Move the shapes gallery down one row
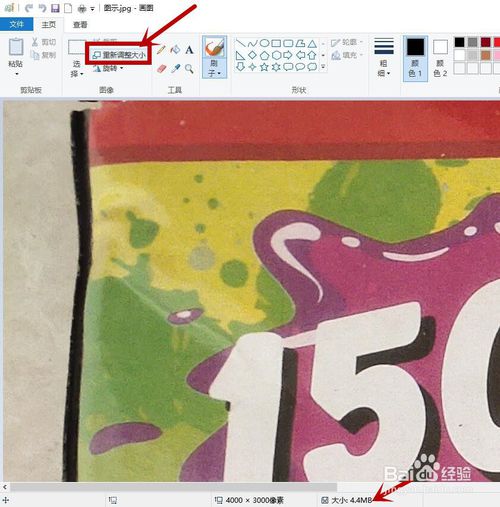This screenshot has height=507, width=500. pos(323,55)
